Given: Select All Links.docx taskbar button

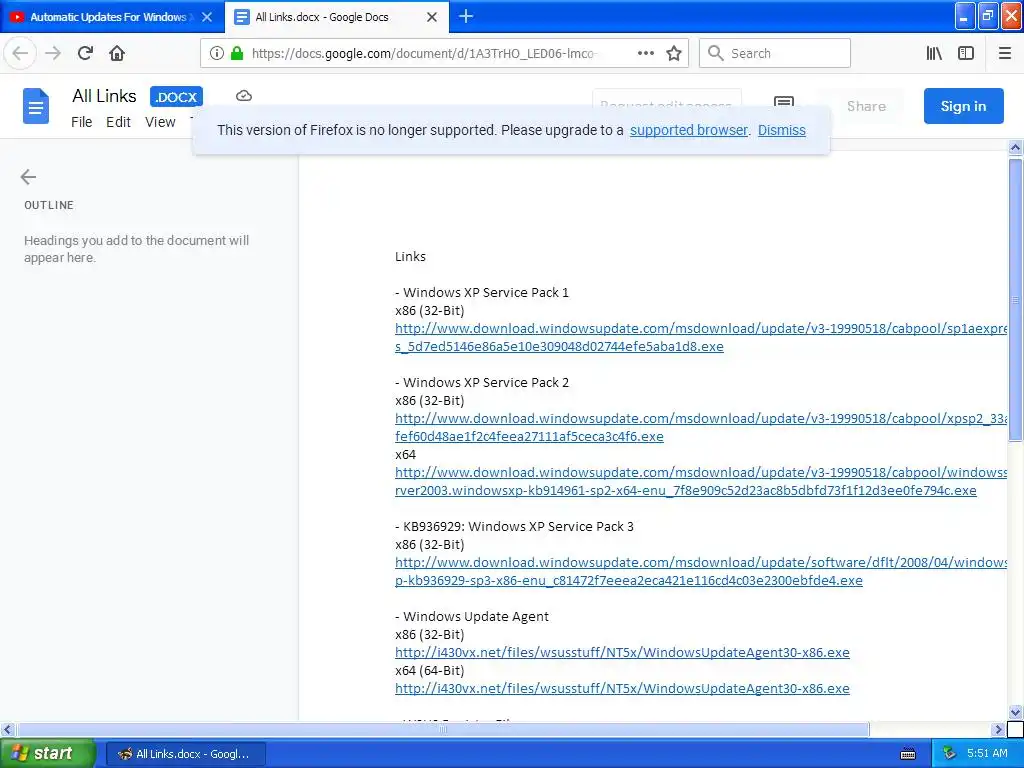Looking at the screenshot, I should pos(186,754).
